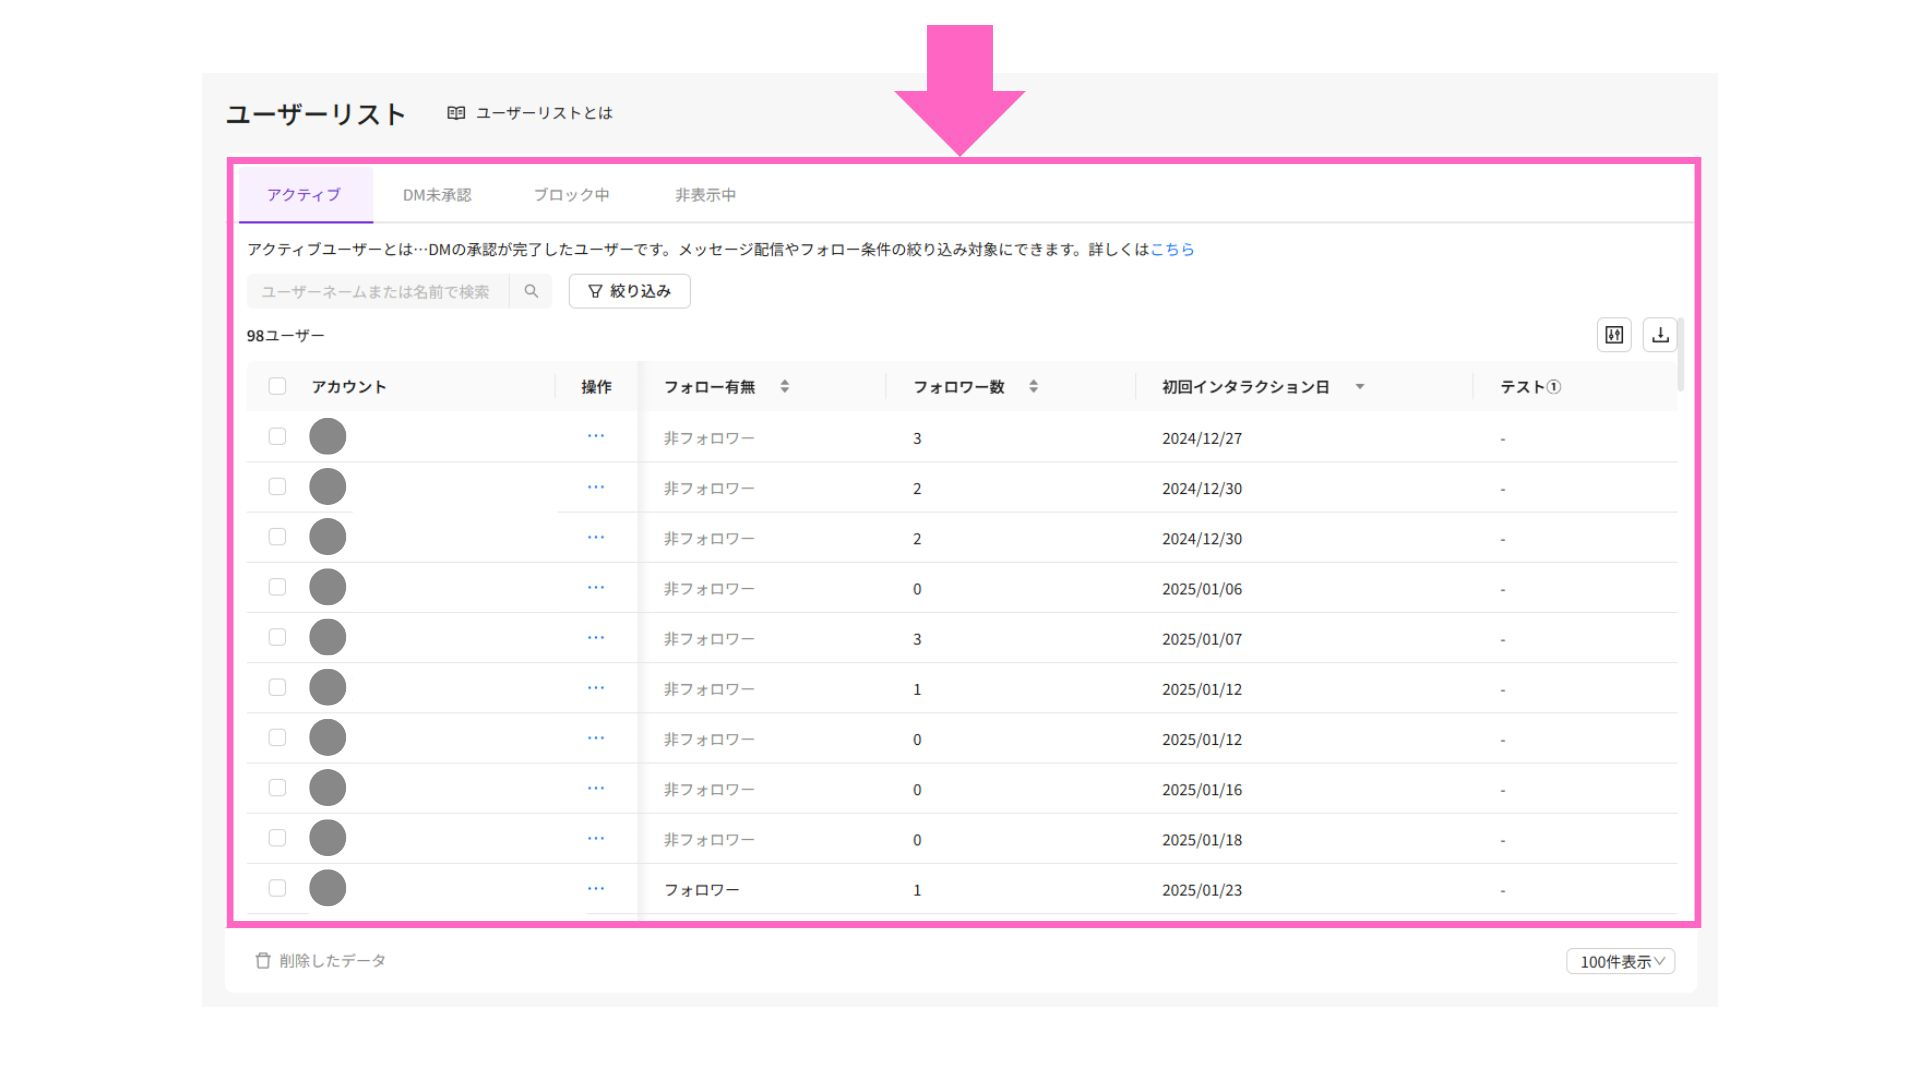The width and height of the screenshot is (1920, 1080).
Task: Click trash icon 削除したデータ
Action: pos(263,960)
